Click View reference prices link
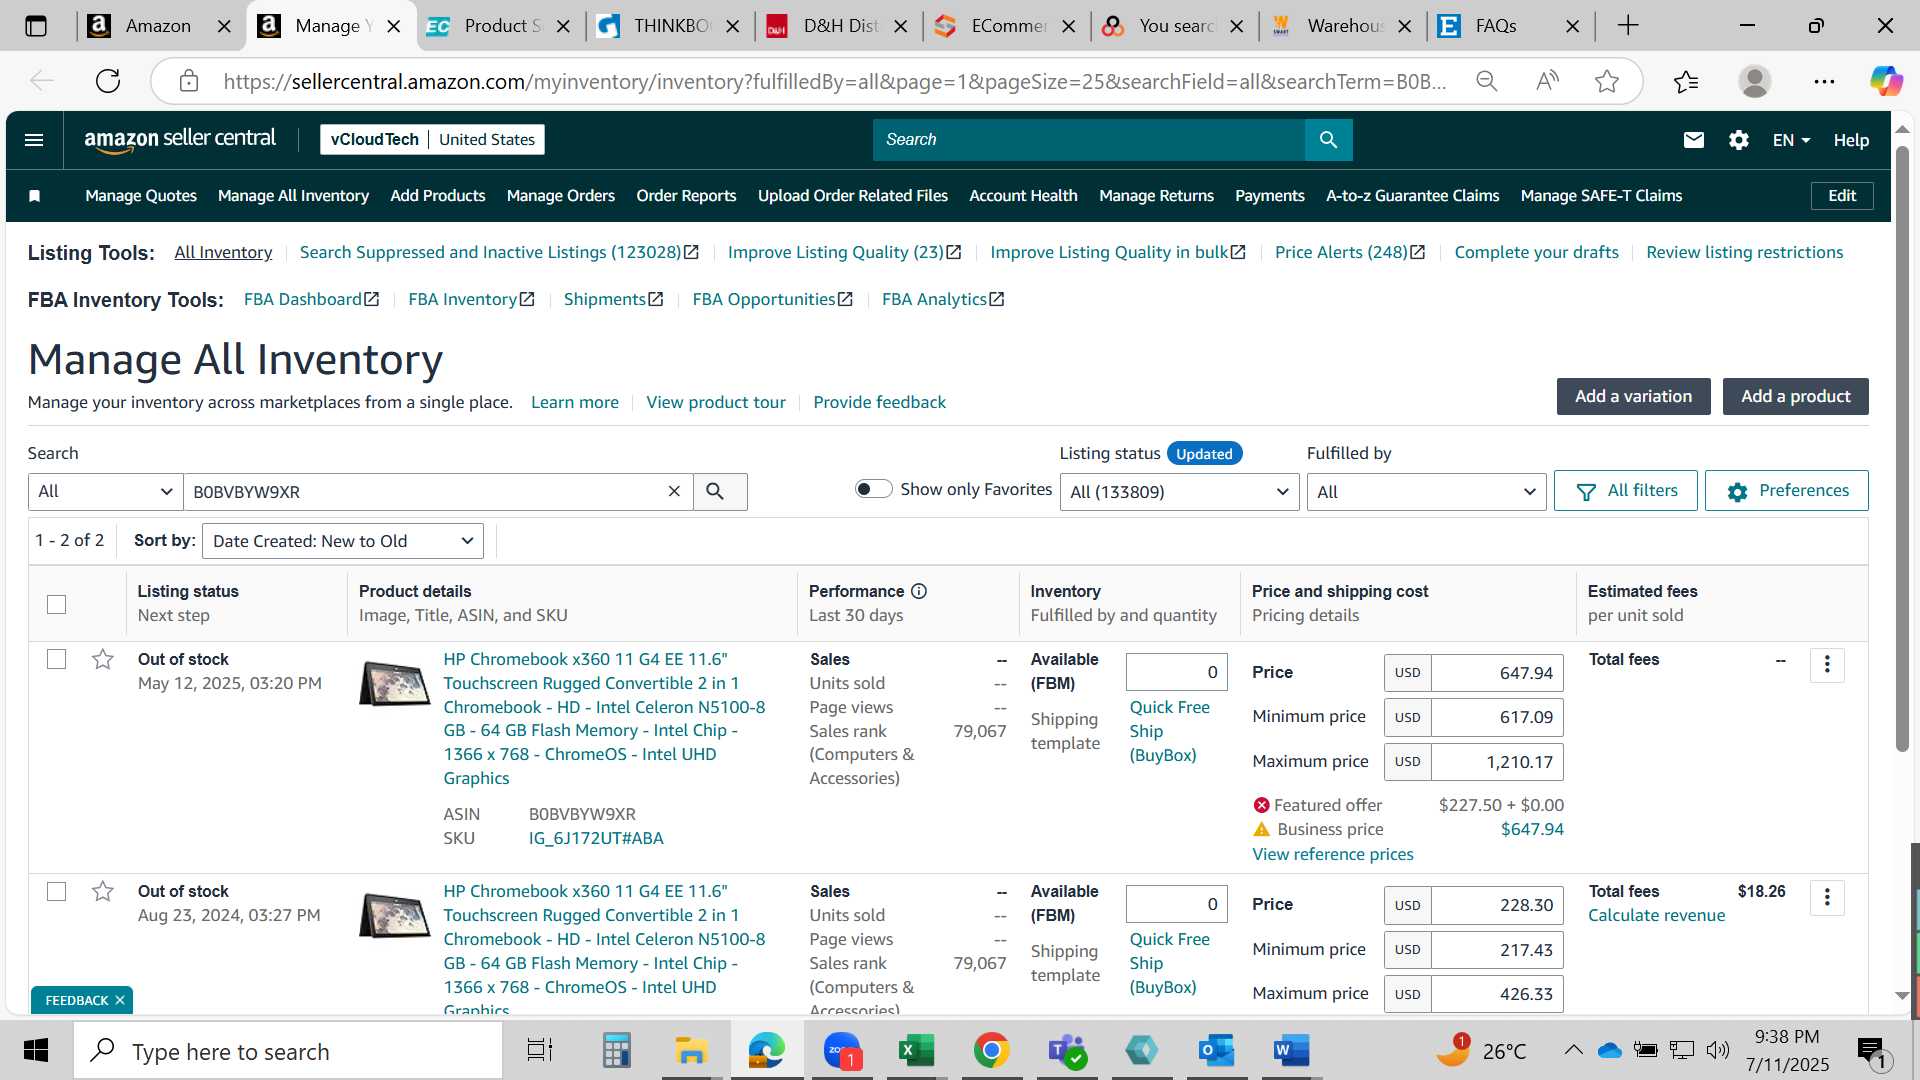 click(1332, 854)
